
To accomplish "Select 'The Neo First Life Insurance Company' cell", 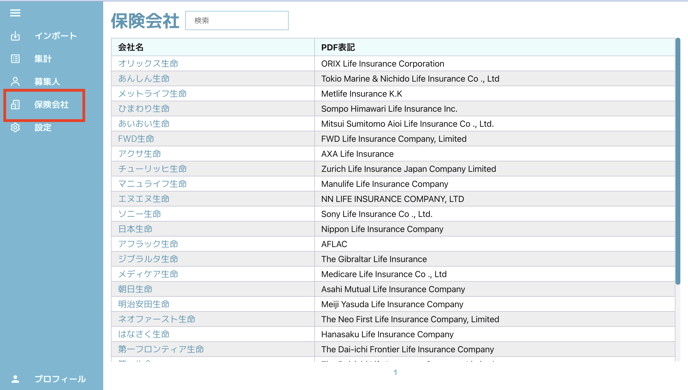I will pos(494,319).
